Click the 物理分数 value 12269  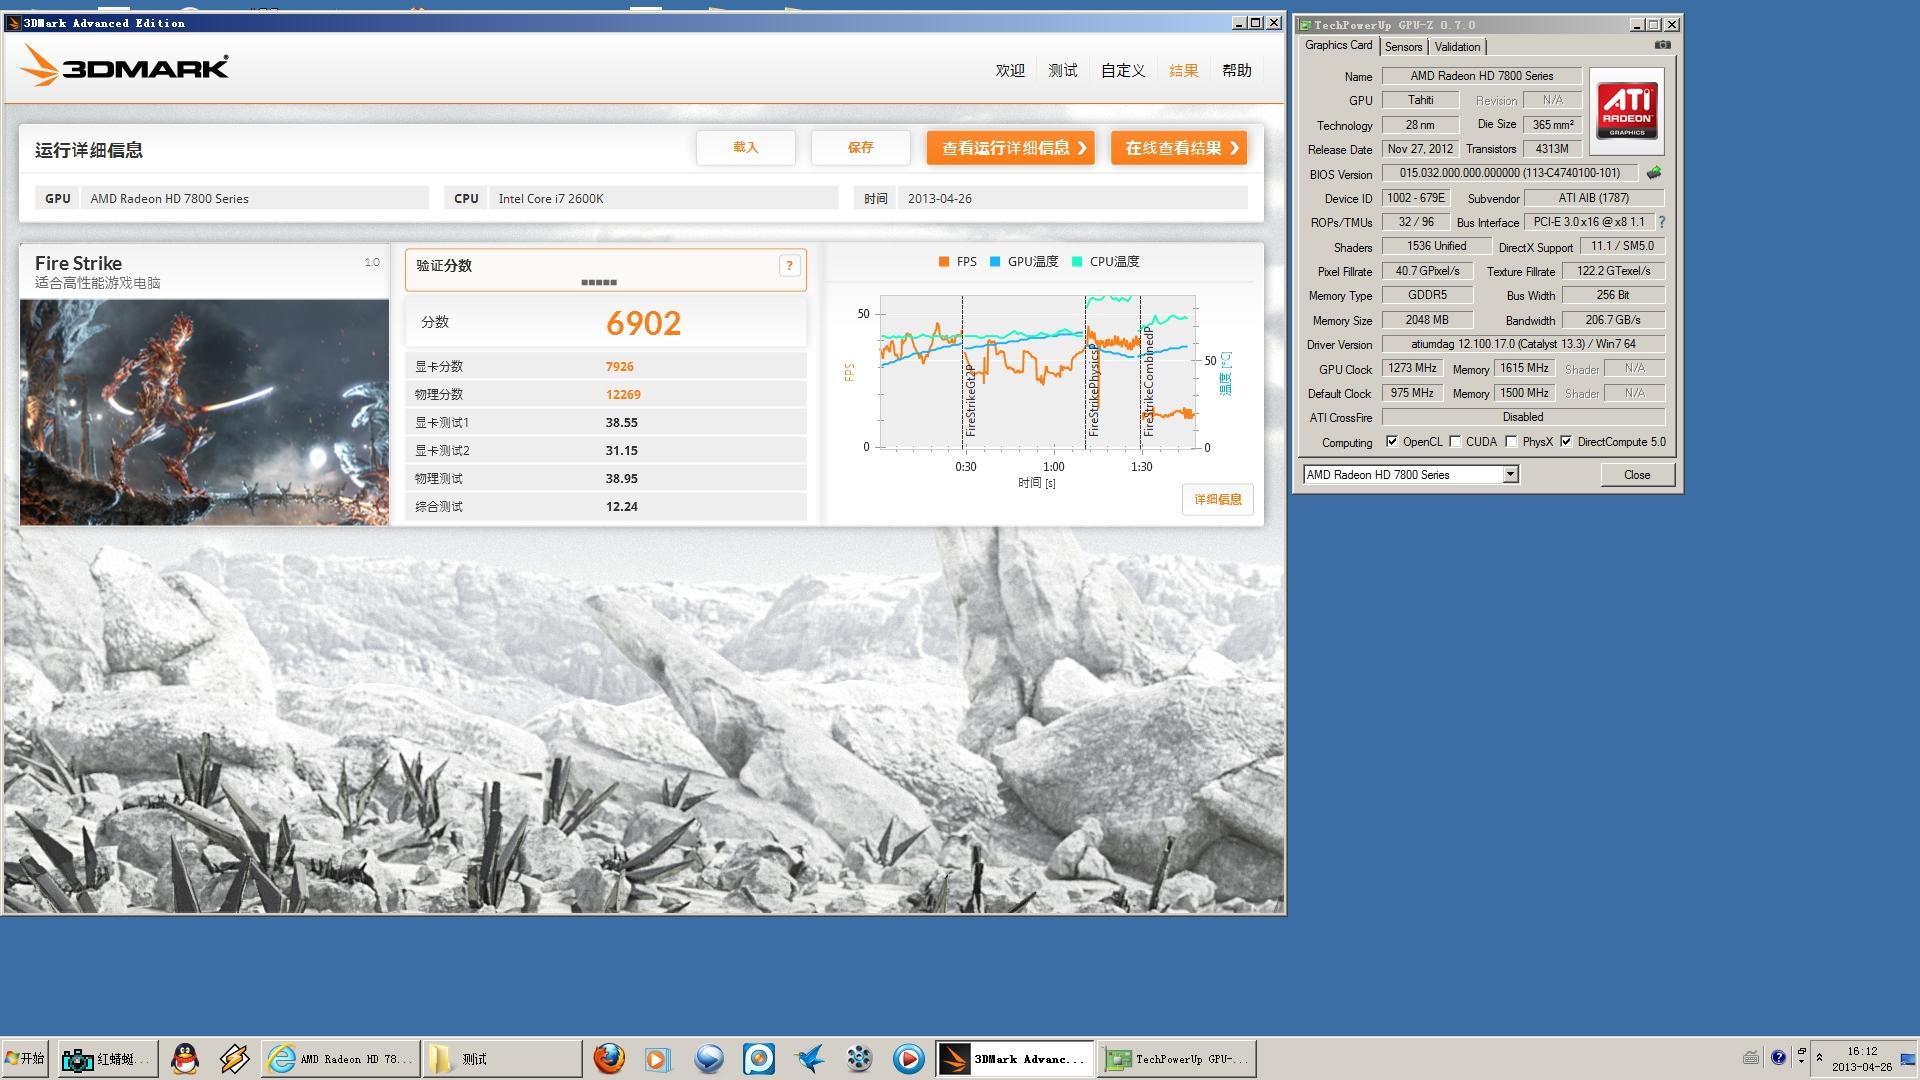click(x=623, y=394)
